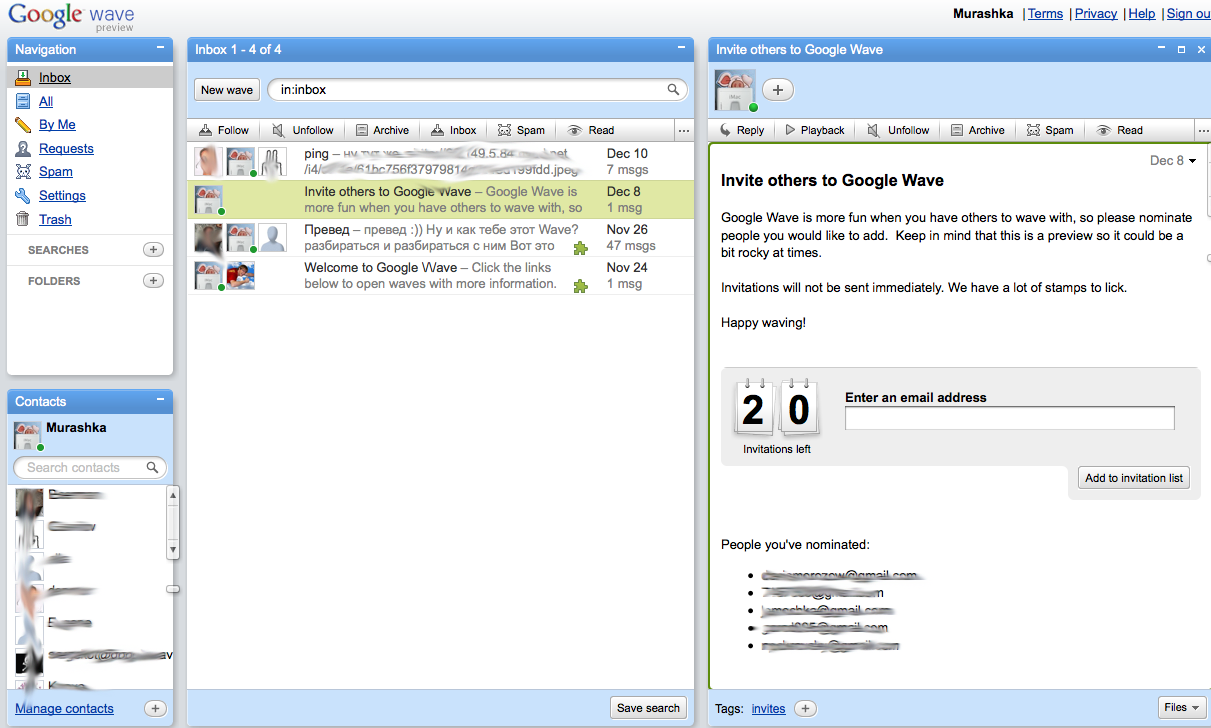Screen dimensions: 1211x728
Task: Click the Sign out link
Action: 1188,13
